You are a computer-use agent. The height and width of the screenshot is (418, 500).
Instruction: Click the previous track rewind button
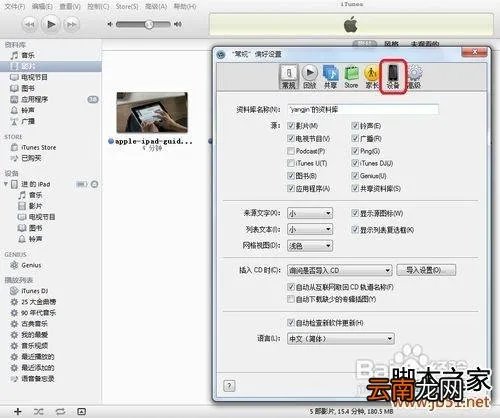tap(30, 24)
